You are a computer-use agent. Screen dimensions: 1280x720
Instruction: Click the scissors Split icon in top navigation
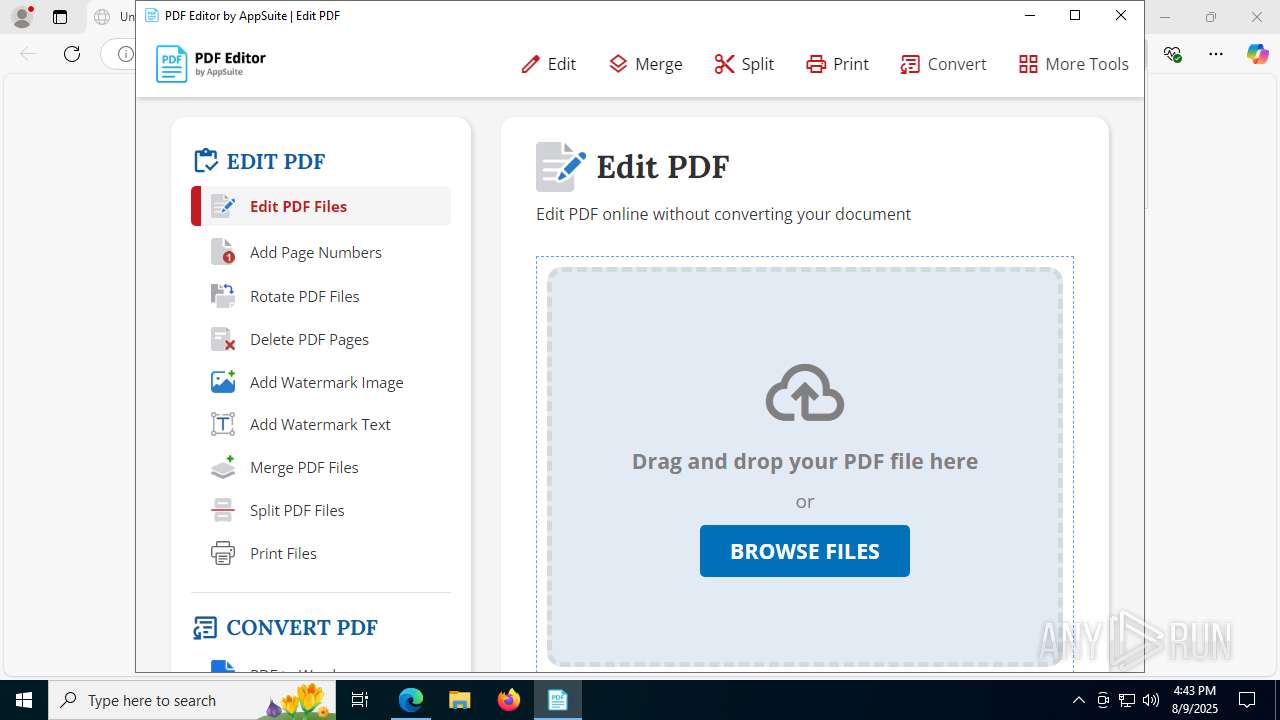coord(724,64)
